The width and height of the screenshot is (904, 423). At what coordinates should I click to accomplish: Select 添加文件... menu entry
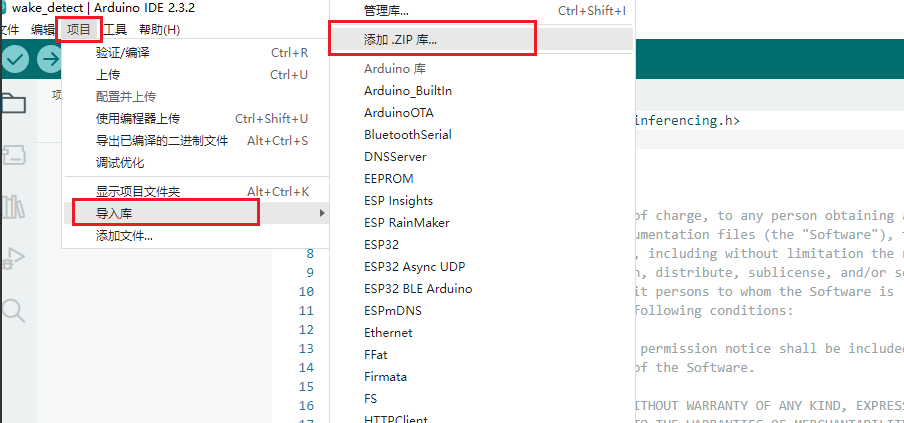coord(124,236)
